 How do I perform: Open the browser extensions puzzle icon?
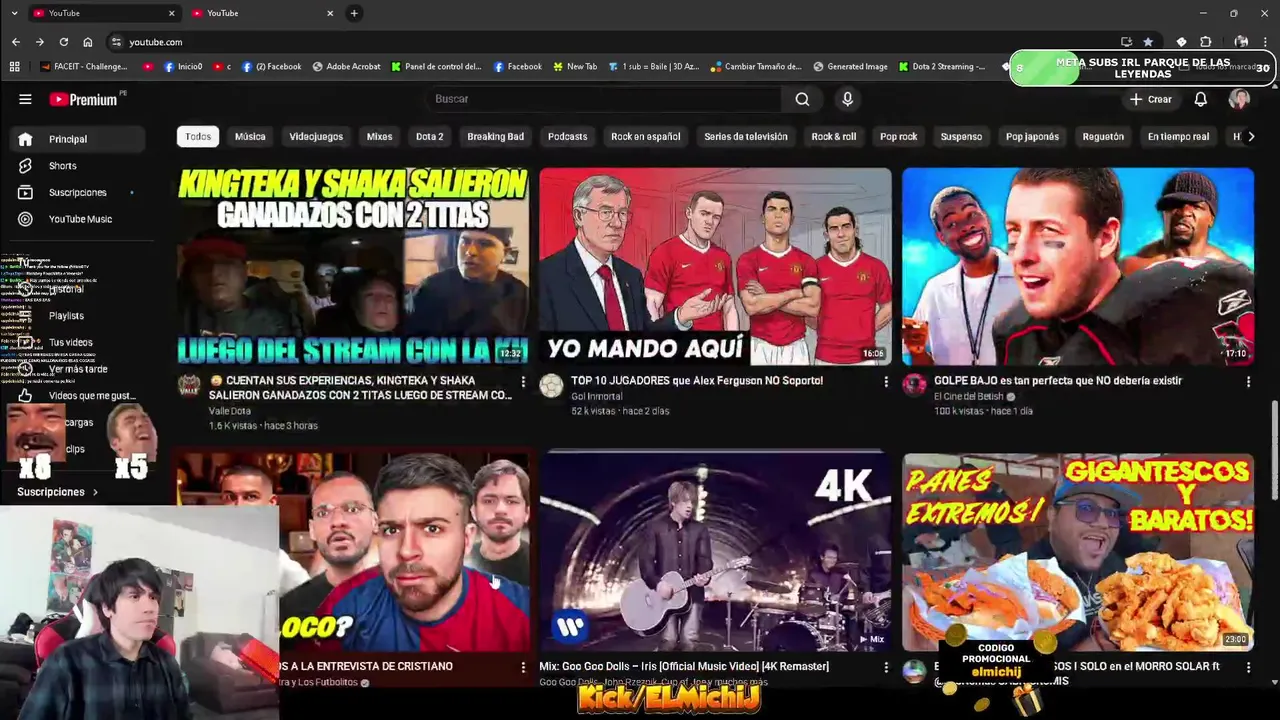(x=1205, y=42)
